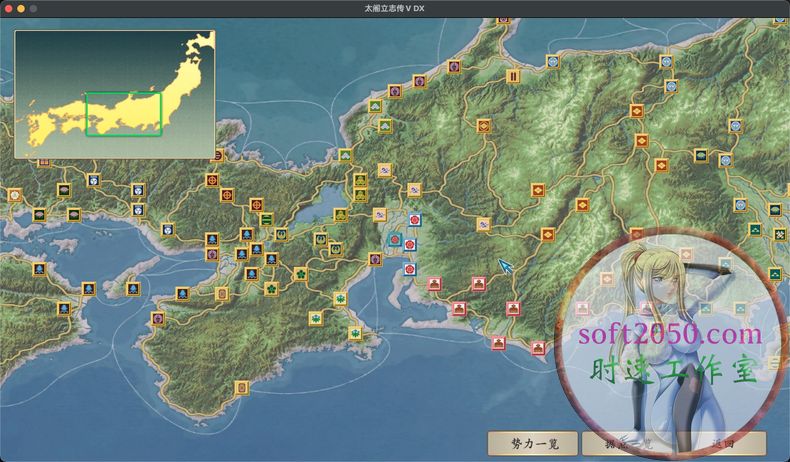790x462 pixels.
Task: Click the blue crest icon on Awaji Island
Action: click(132, 290)
